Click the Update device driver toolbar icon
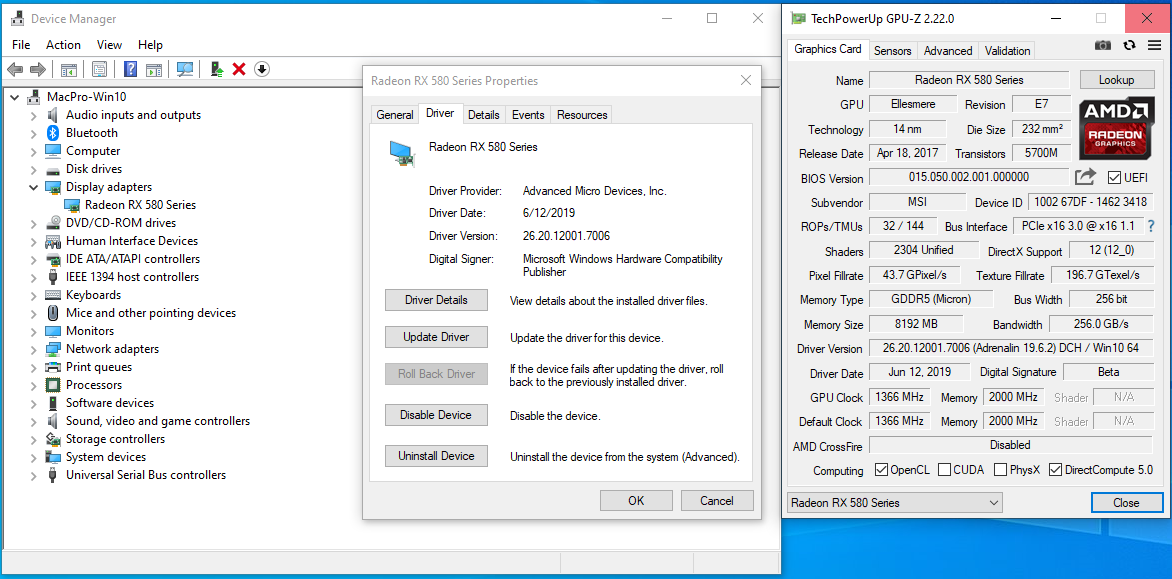 [x=217, y=69]
